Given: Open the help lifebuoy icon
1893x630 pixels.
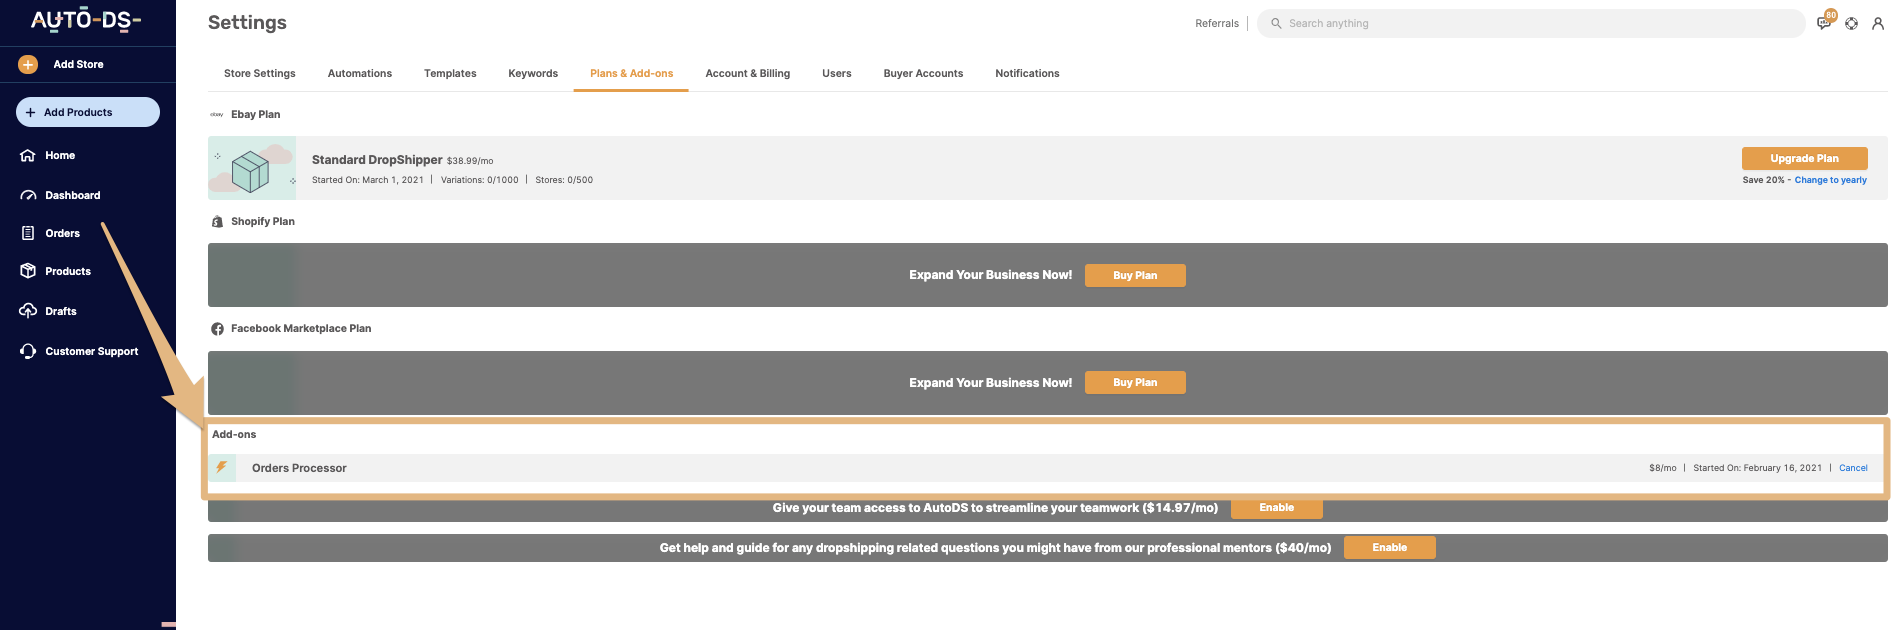Looking at the screenshot, I should (1852, 23).
